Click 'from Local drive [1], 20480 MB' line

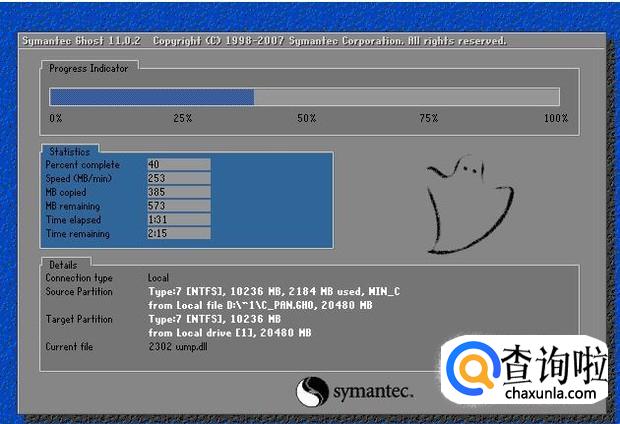230,333
